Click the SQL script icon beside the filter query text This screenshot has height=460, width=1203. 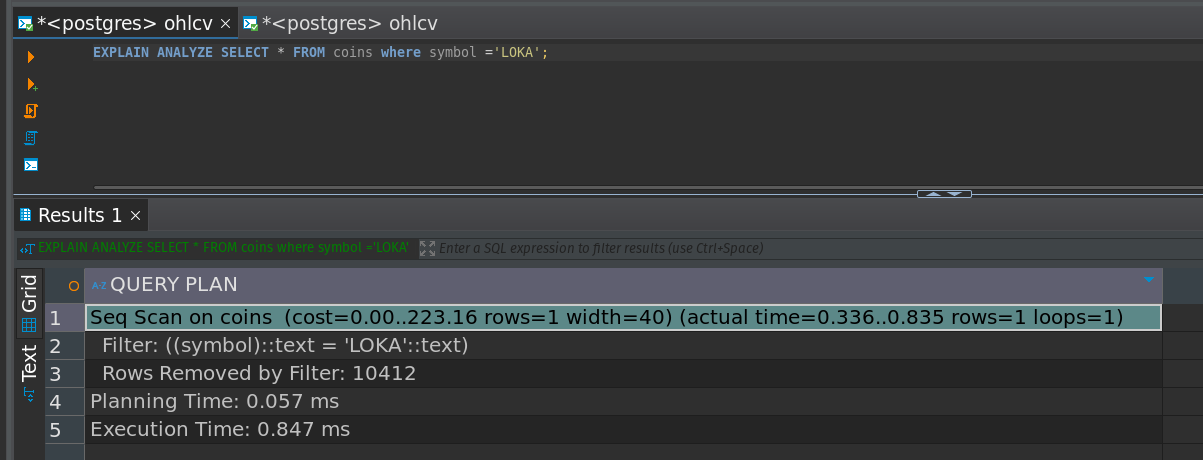28,248
